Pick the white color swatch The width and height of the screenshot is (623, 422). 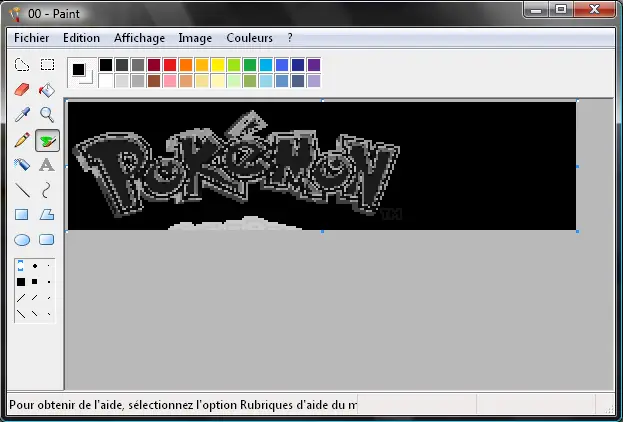(x=106, y=81)
